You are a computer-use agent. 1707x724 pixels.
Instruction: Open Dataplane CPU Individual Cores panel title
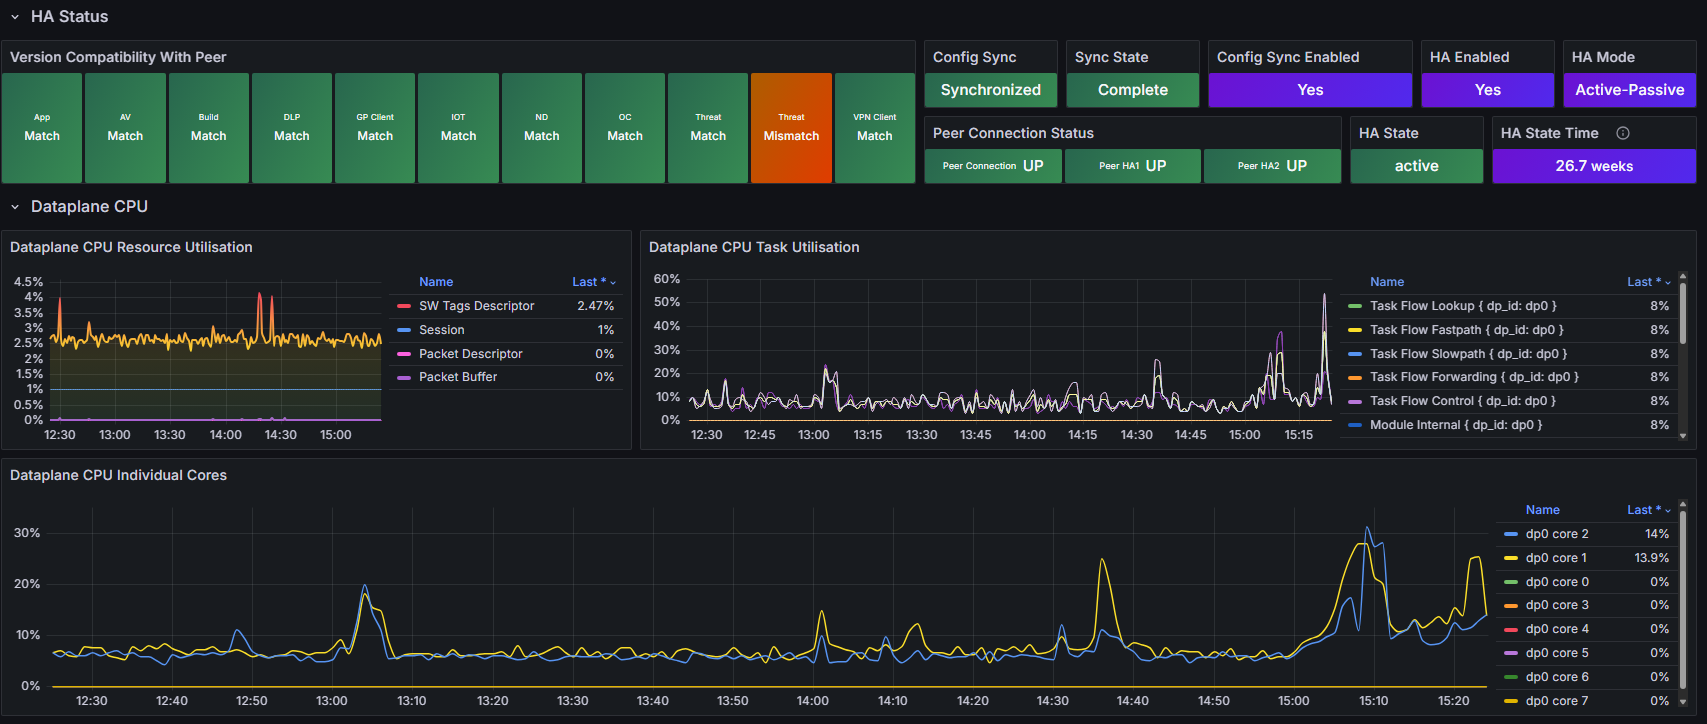pyautogui.click(x=118, y=475)
